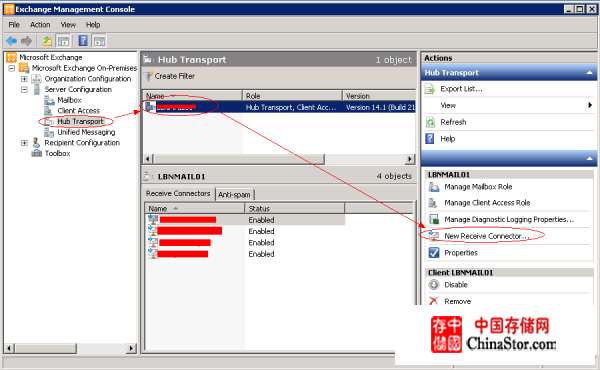This screenshot has height=370, width=600.
Task: Select the Hub Transport, Client Acc… server row
Action: click(279, 107)
